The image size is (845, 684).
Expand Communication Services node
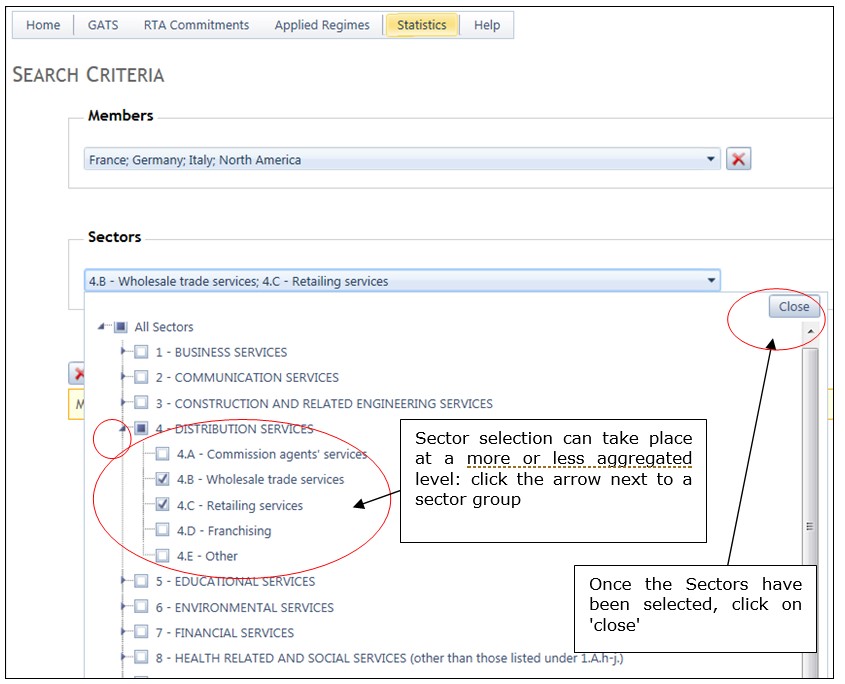[x=123, y=377]
